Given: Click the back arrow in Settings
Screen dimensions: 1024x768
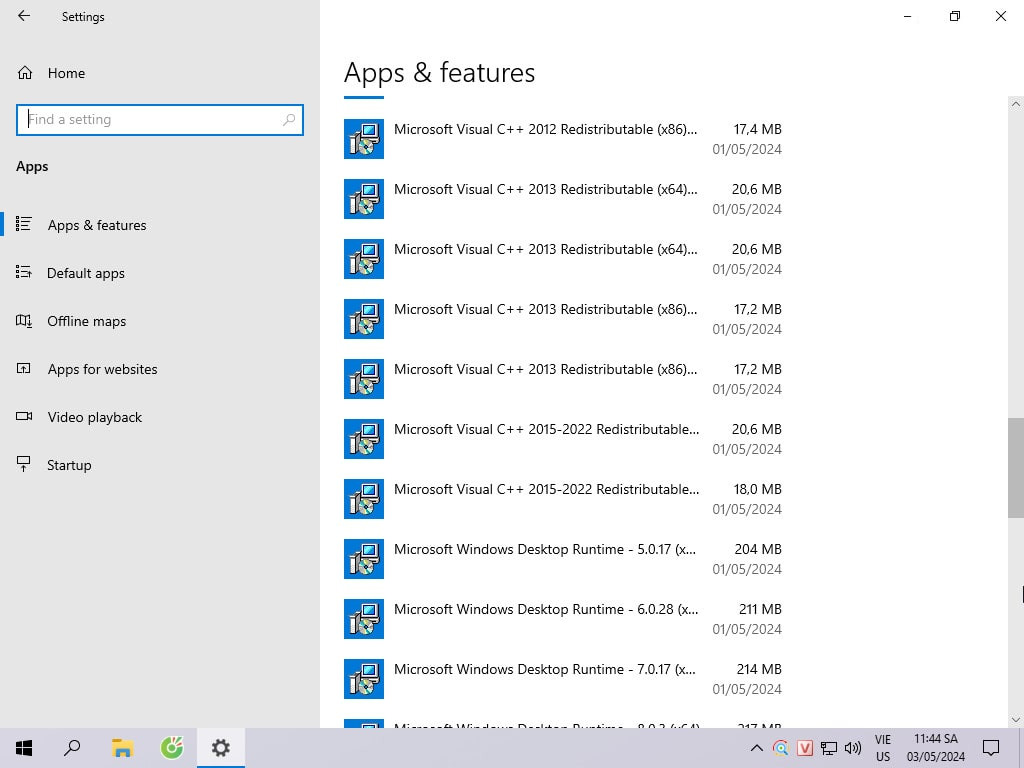Looking at the screenshot, I should [x=24, y=16].
